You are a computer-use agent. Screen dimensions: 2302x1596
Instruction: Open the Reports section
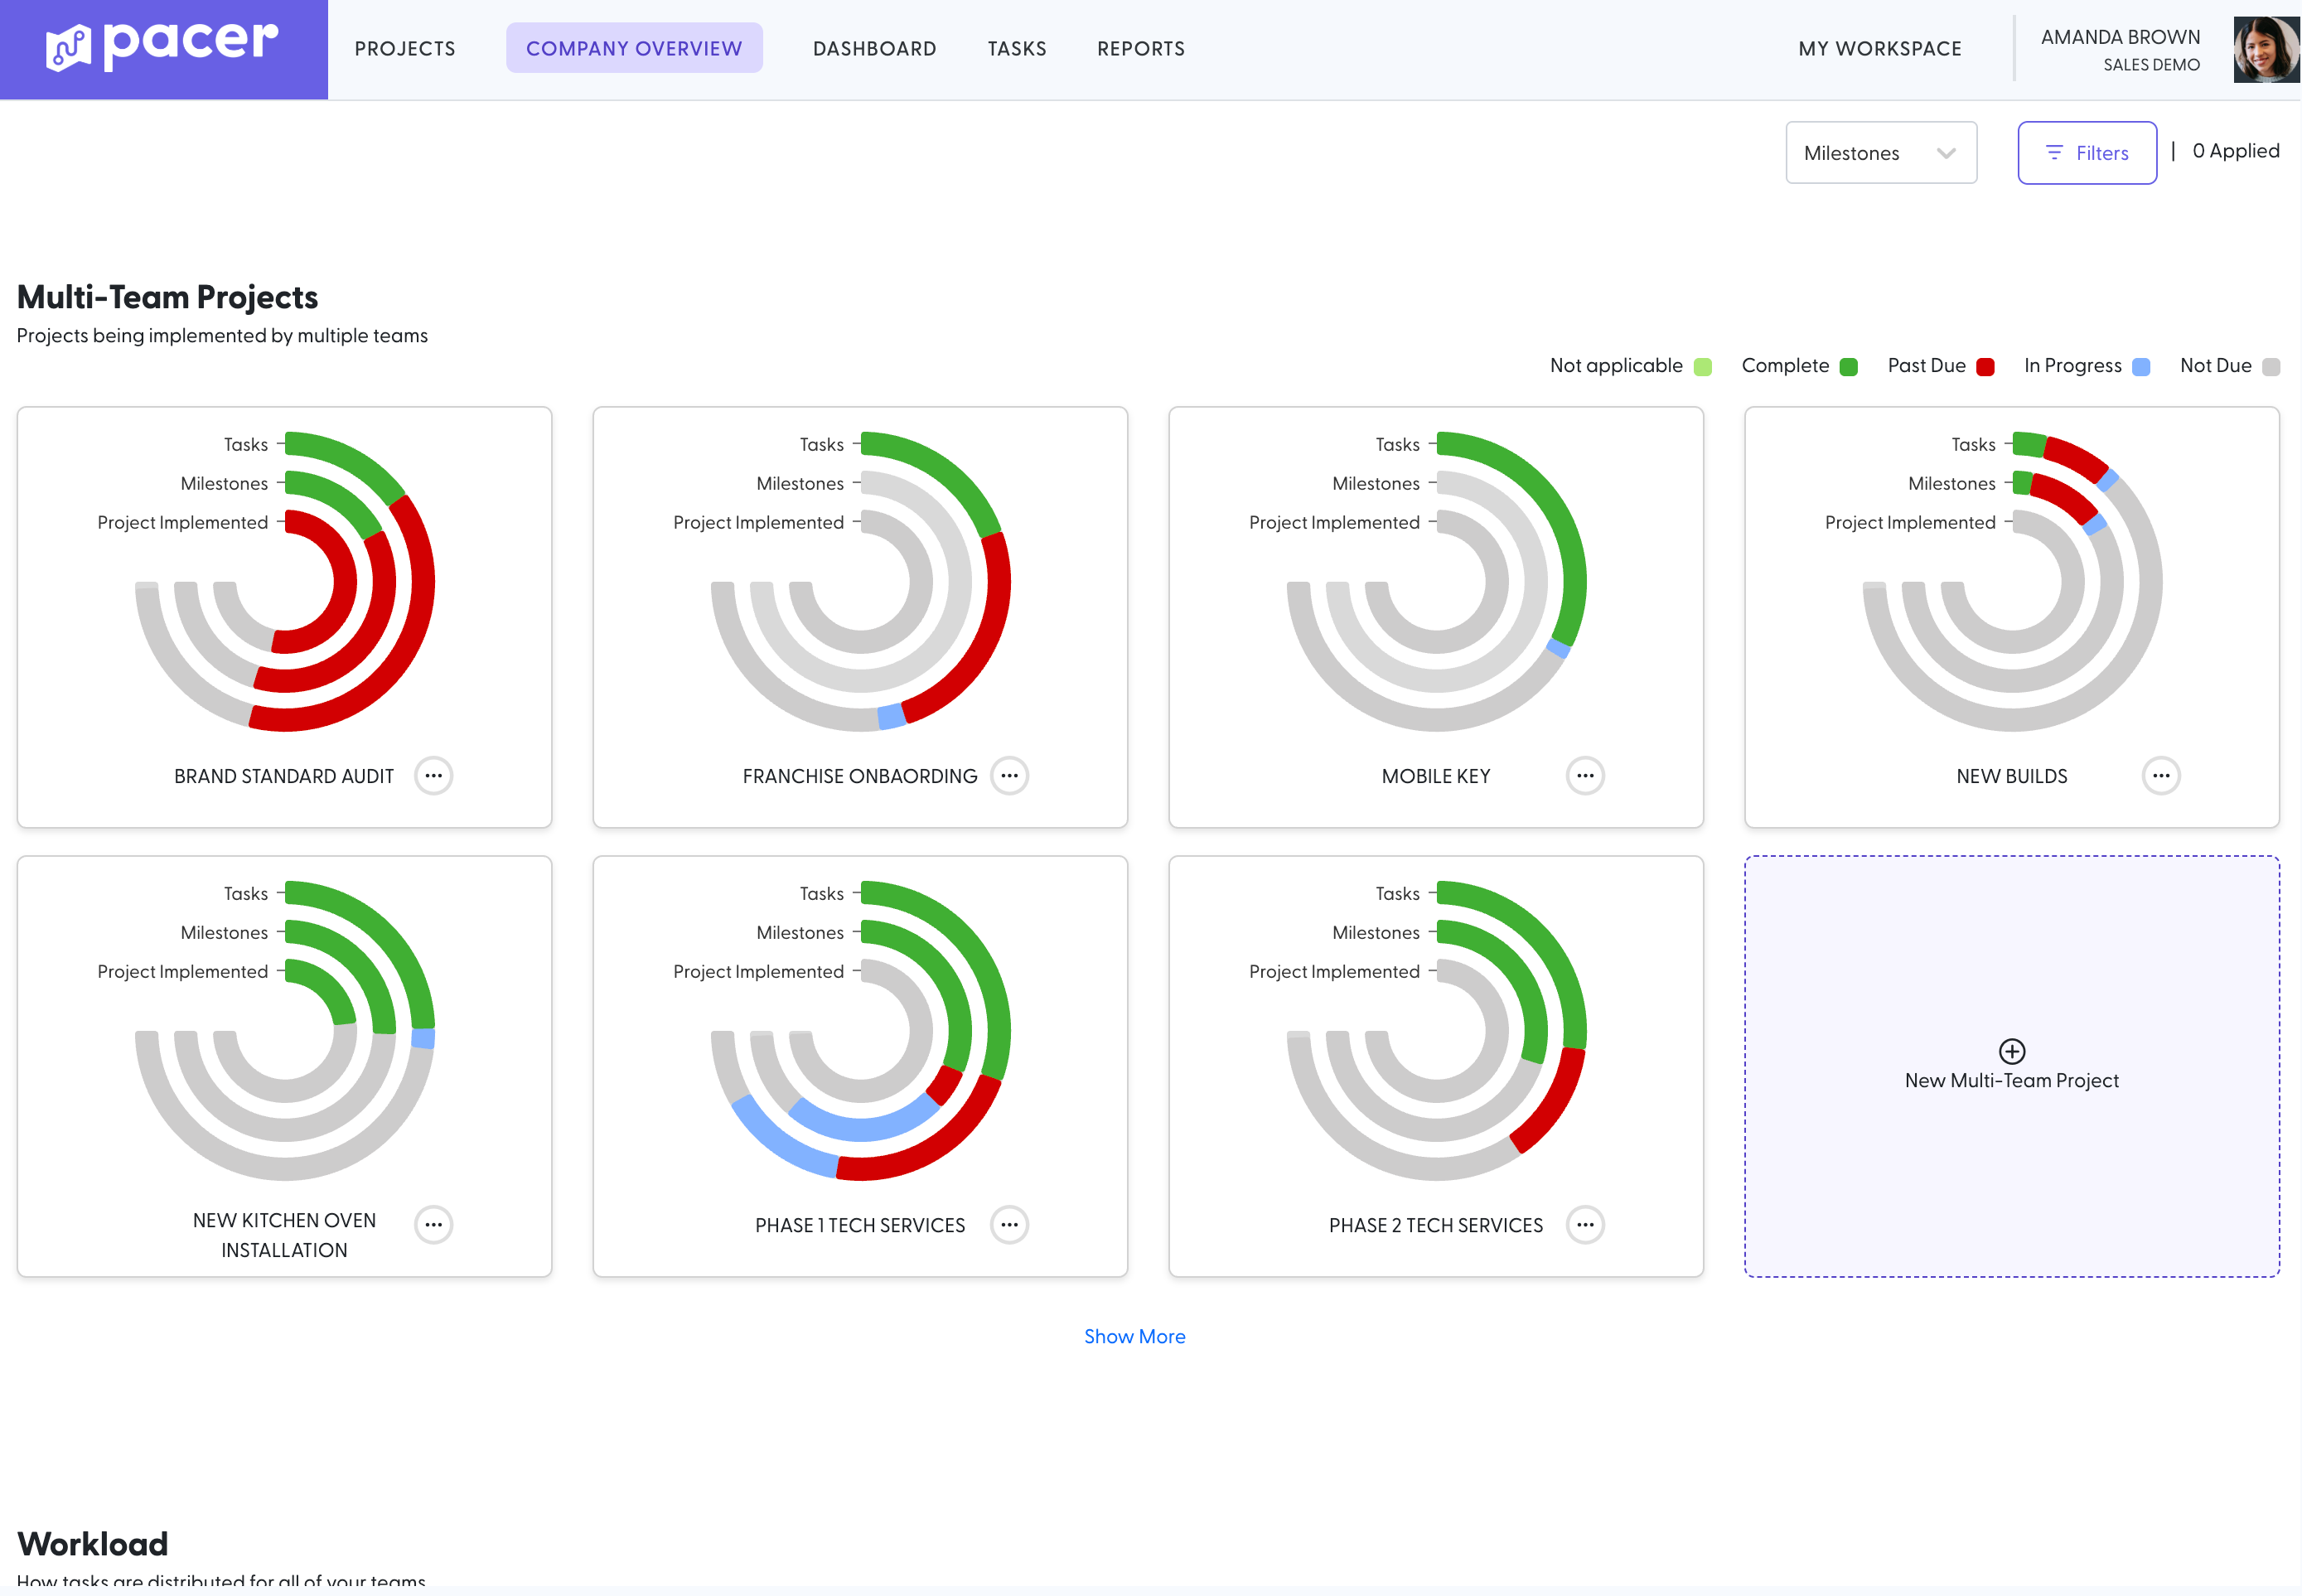(x=1141, y=48)
